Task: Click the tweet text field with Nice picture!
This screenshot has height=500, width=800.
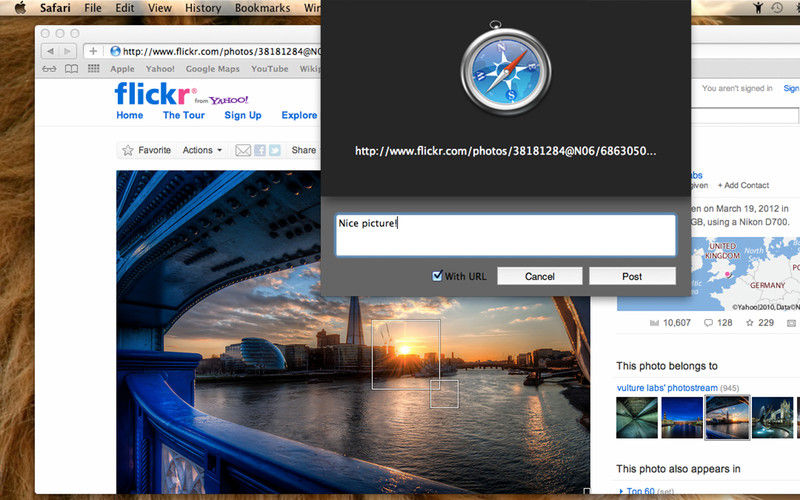Action: pos(506,235)
